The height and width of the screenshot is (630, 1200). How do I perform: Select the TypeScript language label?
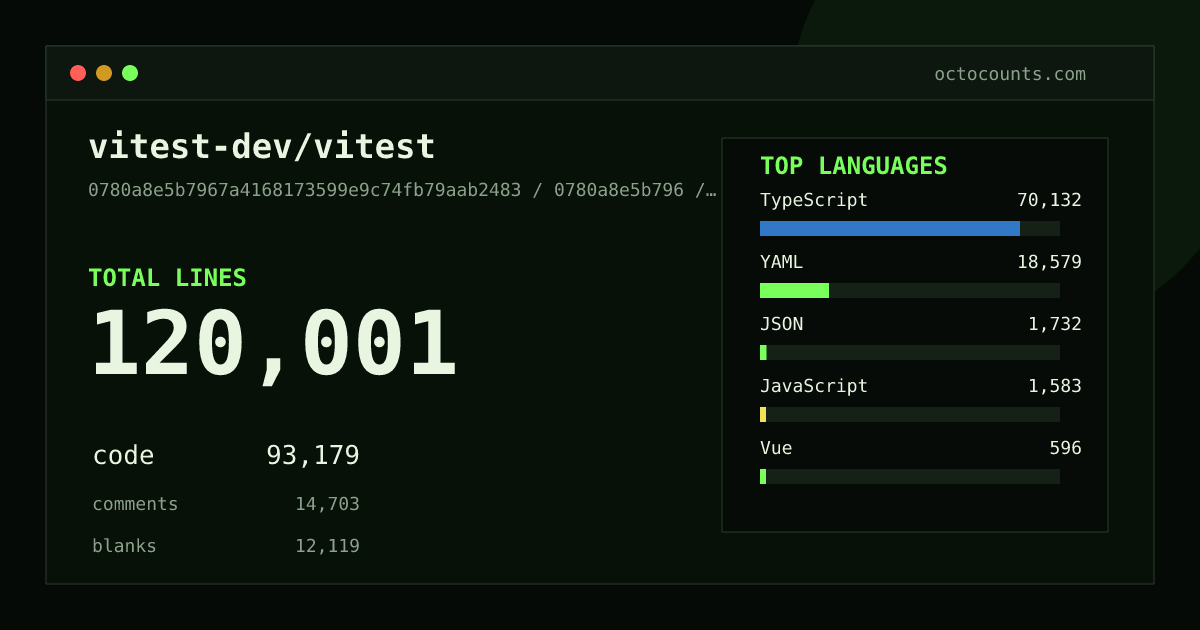[x=814, y=200]
